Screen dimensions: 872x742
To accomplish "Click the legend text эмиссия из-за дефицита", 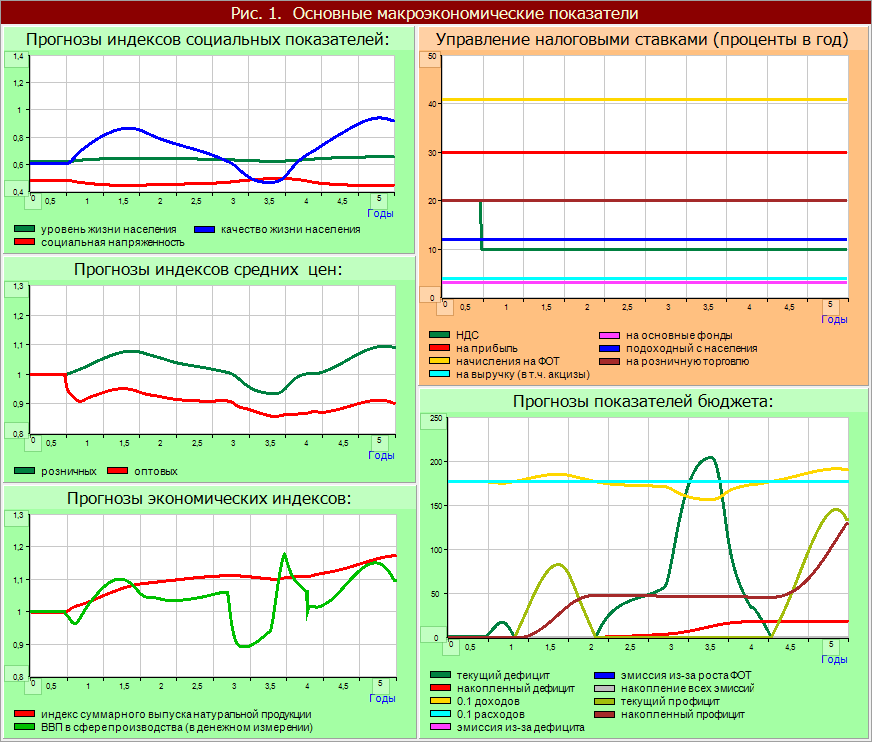I will coord(521,727).
